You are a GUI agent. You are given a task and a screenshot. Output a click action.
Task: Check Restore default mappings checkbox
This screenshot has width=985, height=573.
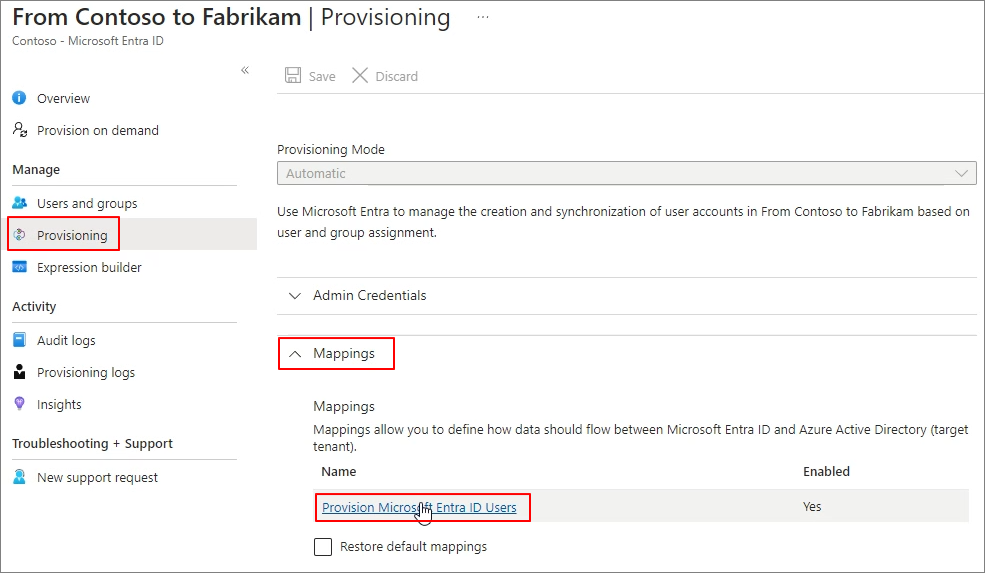(x=323, y=547)
